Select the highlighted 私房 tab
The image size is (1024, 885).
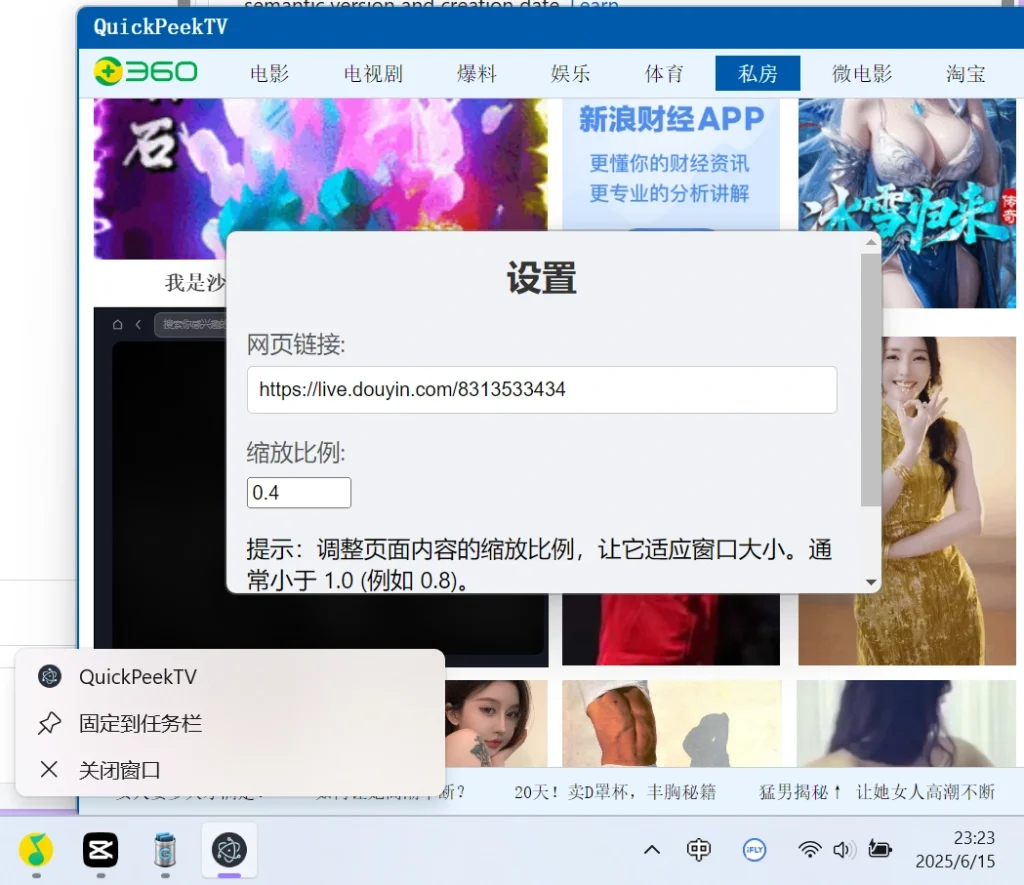758,73
